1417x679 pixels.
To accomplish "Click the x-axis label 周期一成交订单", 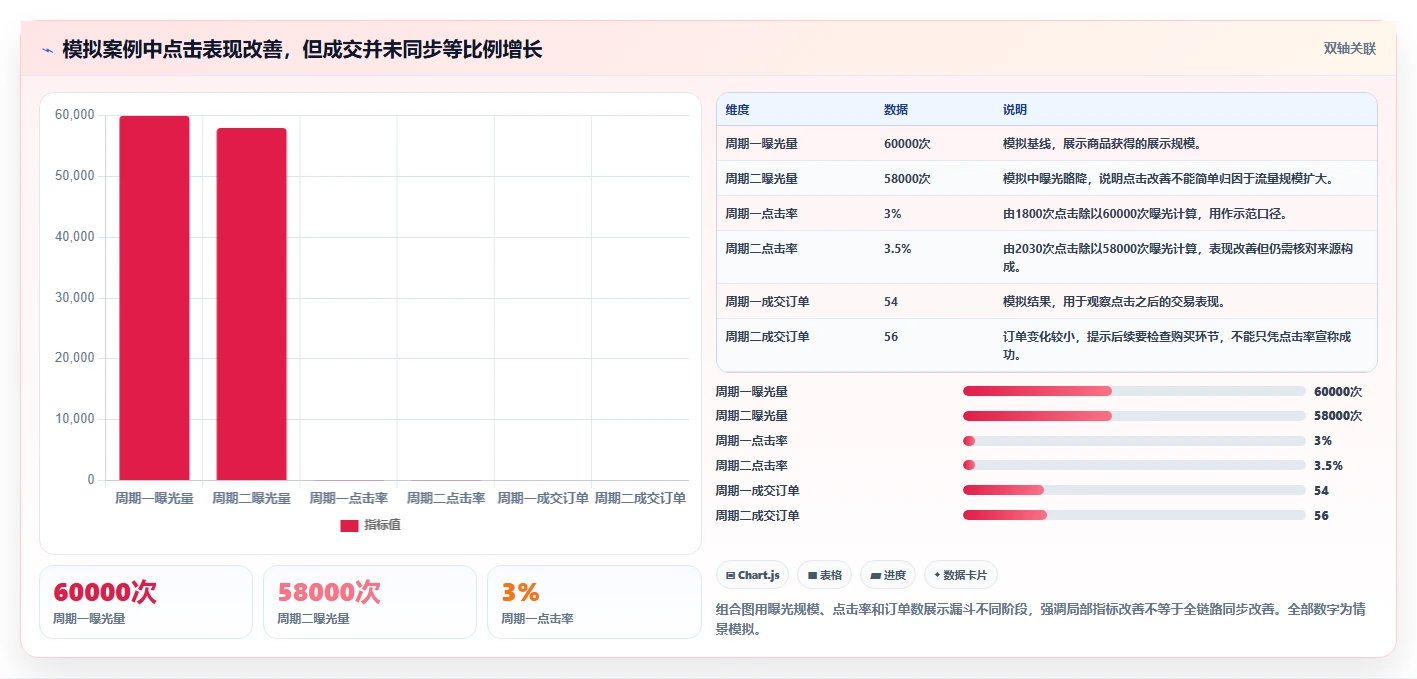I will (543, 498).
